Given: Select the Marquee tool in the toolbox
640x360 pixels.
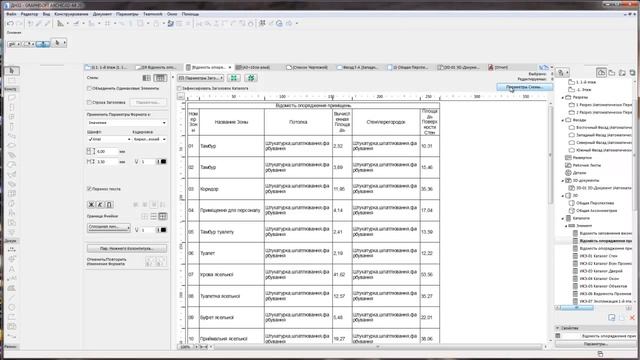Looking at the screenshot, I should [11, 80].
